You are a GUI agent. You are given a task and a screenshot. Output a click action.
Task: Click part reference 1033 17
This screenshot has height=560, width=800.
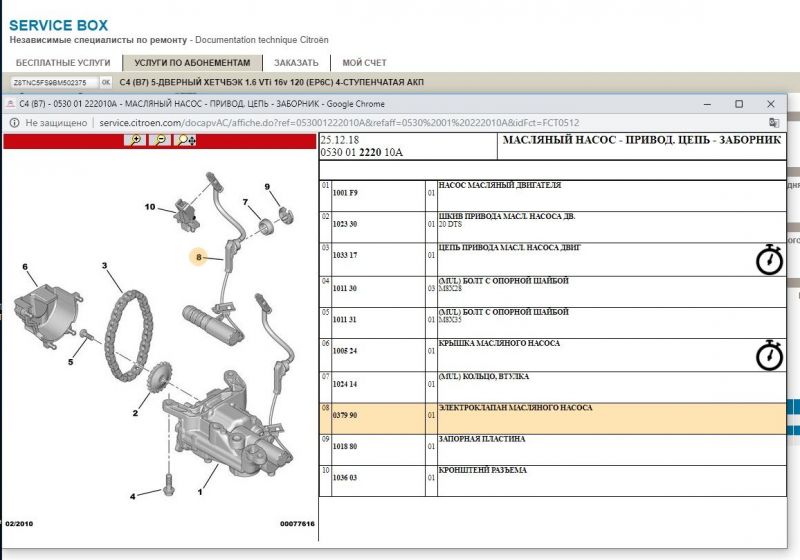(x=345, y=256)
